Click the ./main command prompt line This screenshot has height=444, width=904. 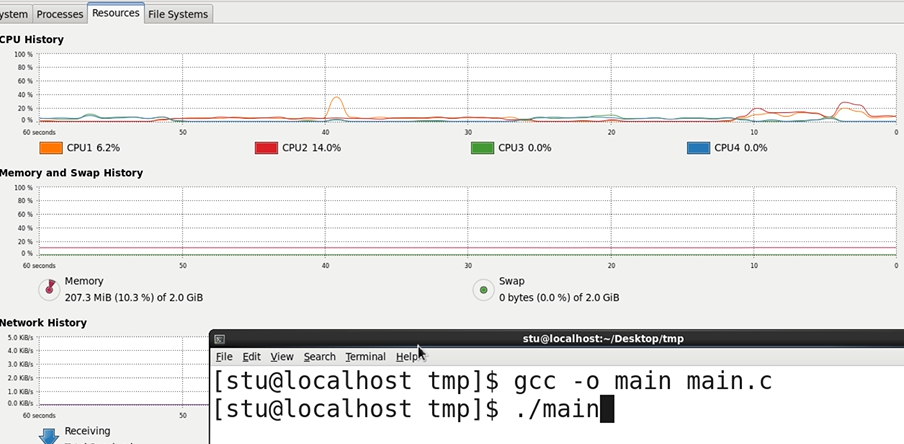pos(414,410)
